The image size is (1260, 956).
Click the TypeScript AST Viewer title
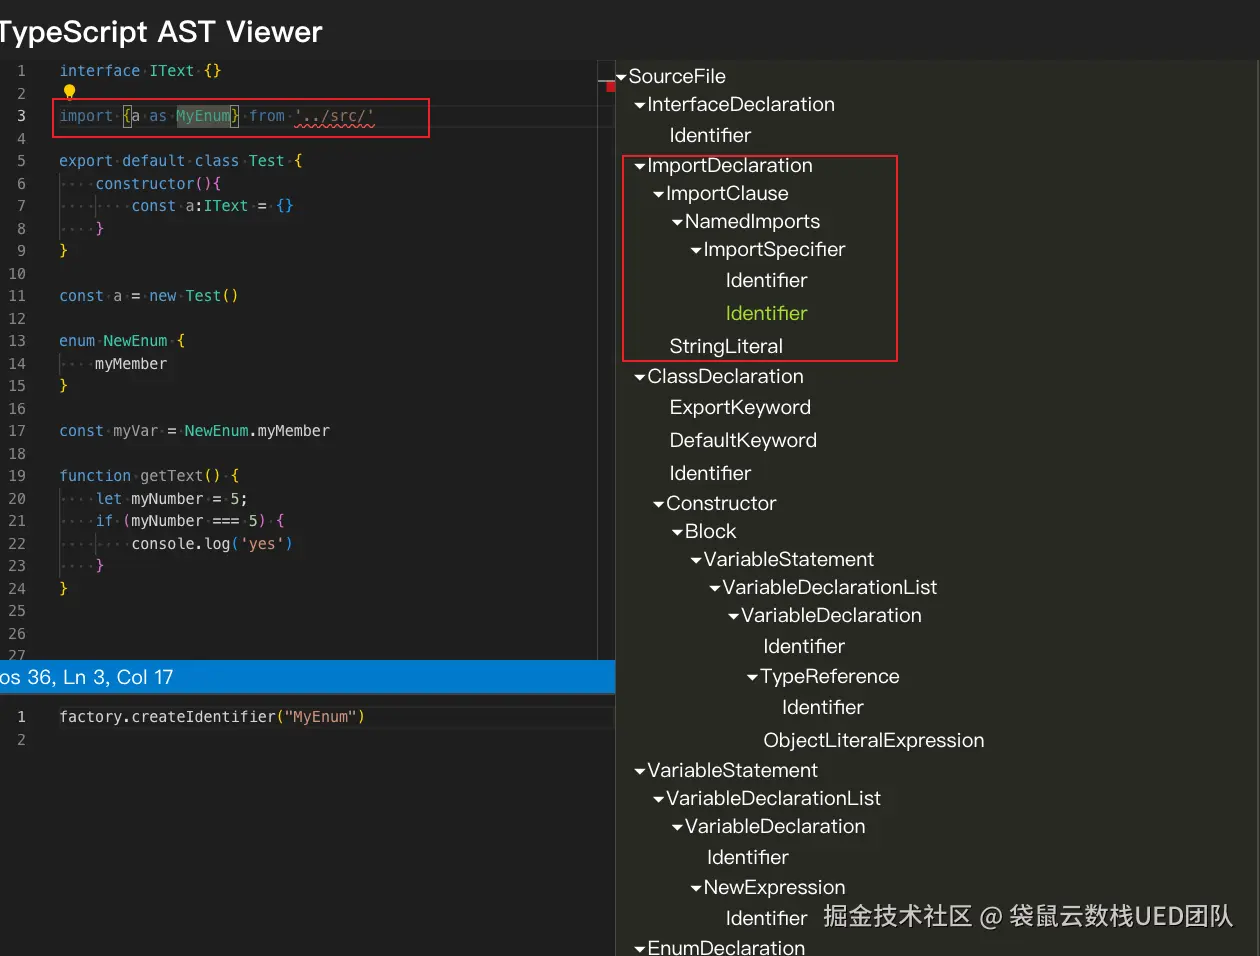pyautogui.click(x=160, y=32)
